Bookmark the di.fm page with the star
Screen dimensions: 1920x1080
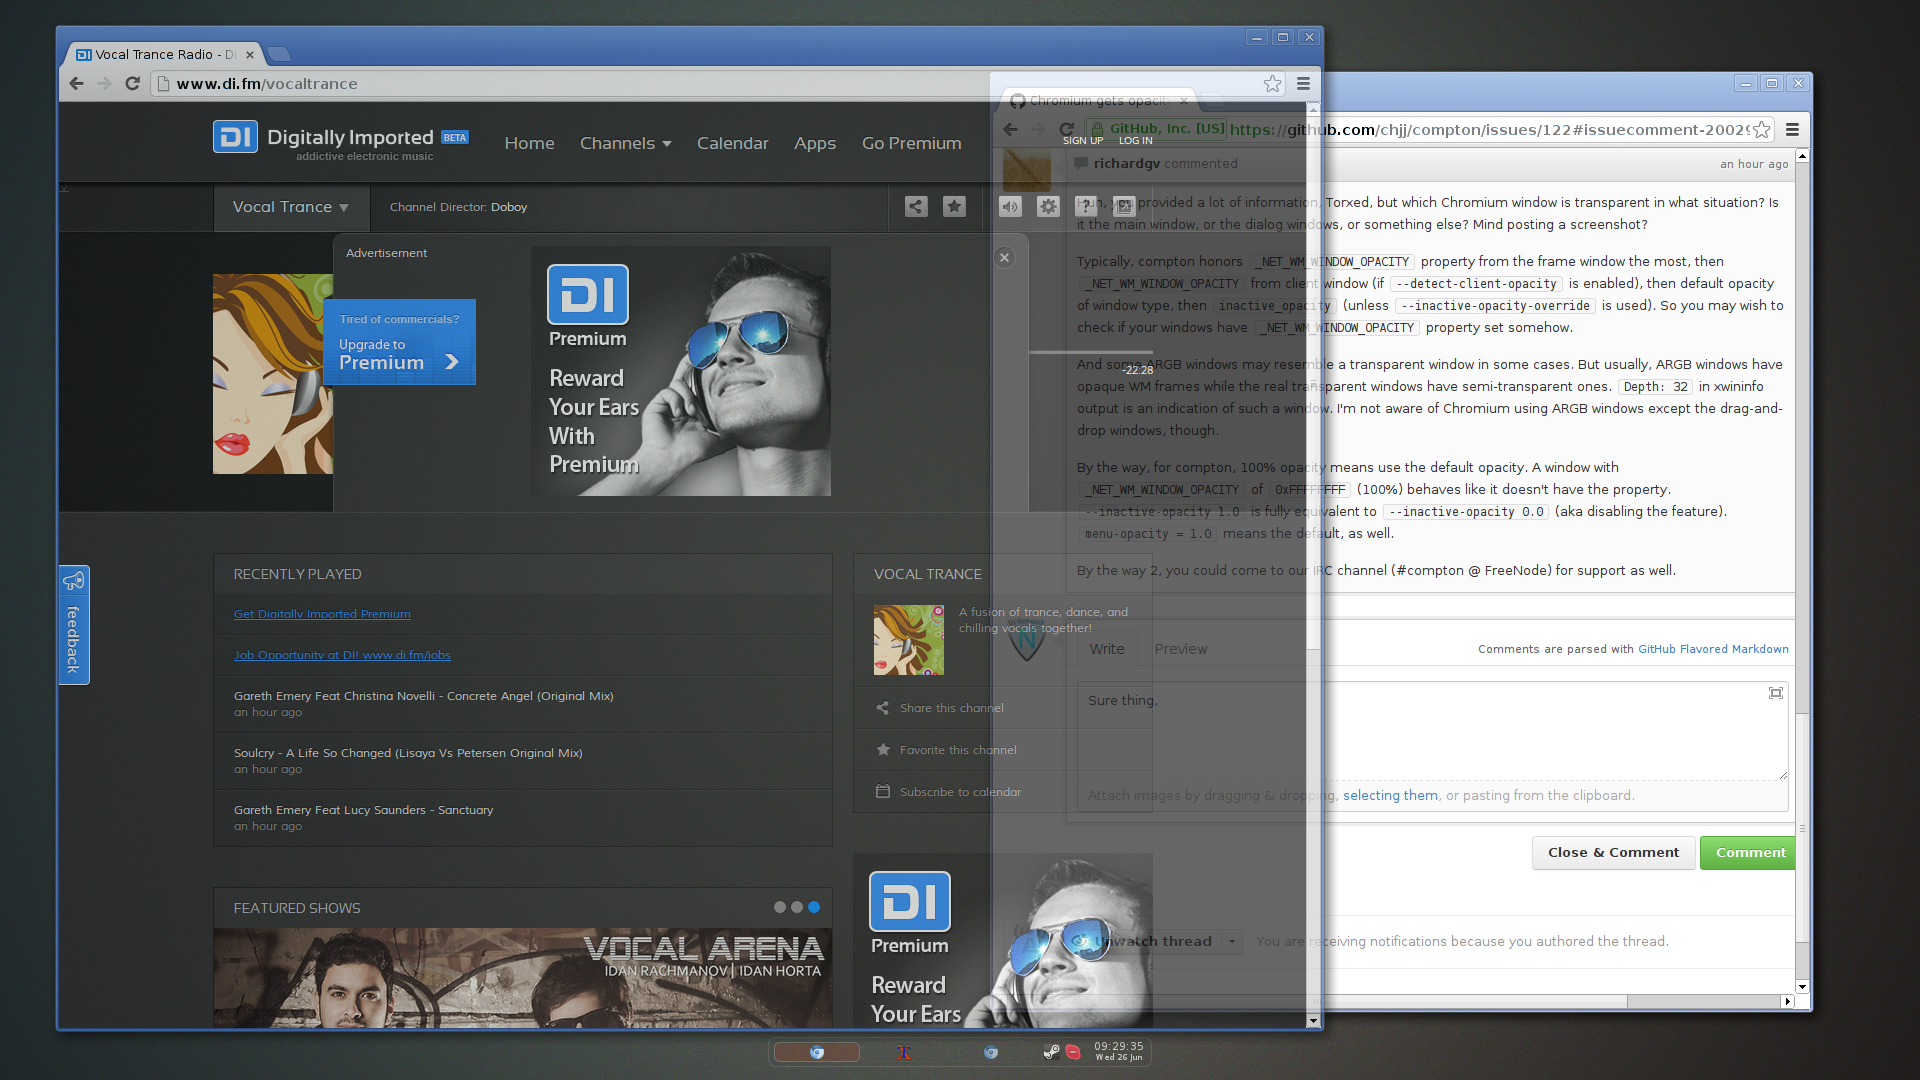(1272, 84)
